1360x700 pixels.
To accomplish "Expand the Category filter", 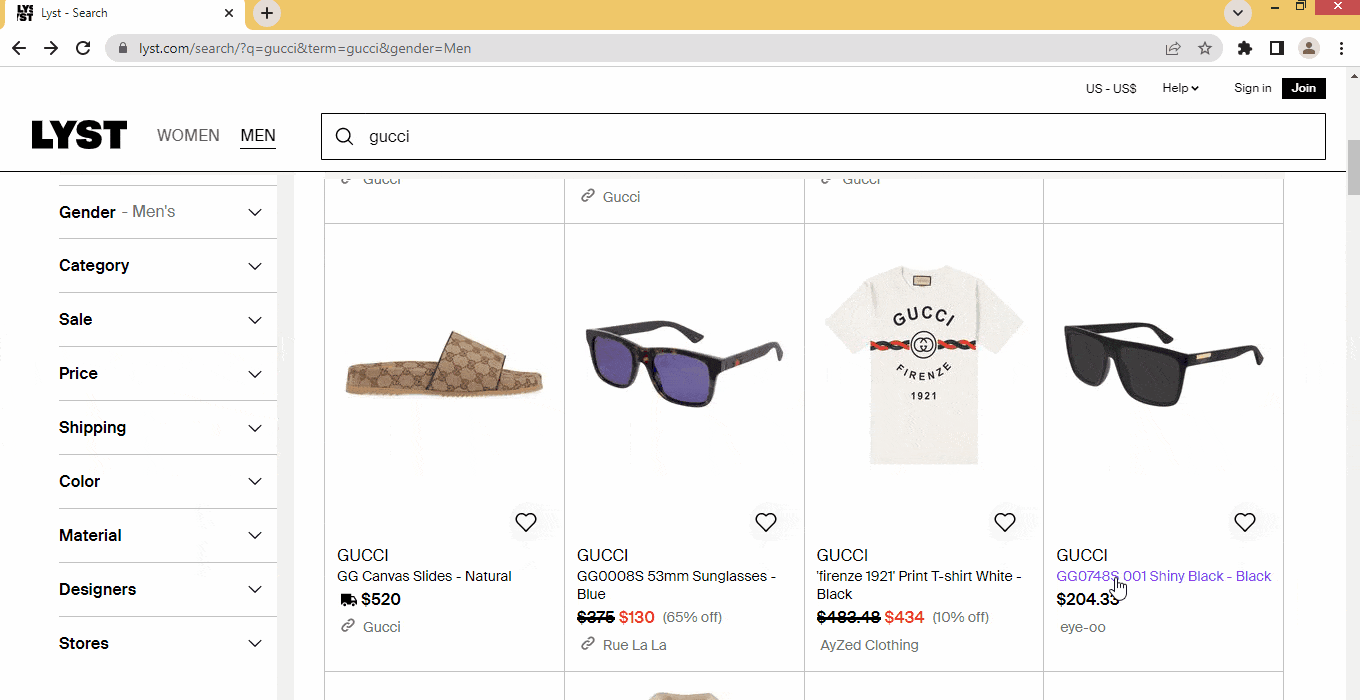I will pos(168,266).
